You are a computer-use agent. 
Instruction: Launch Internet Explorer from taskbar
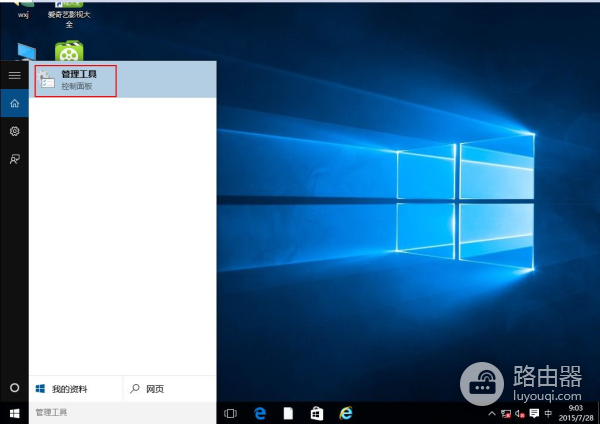[x=346, y=412]
